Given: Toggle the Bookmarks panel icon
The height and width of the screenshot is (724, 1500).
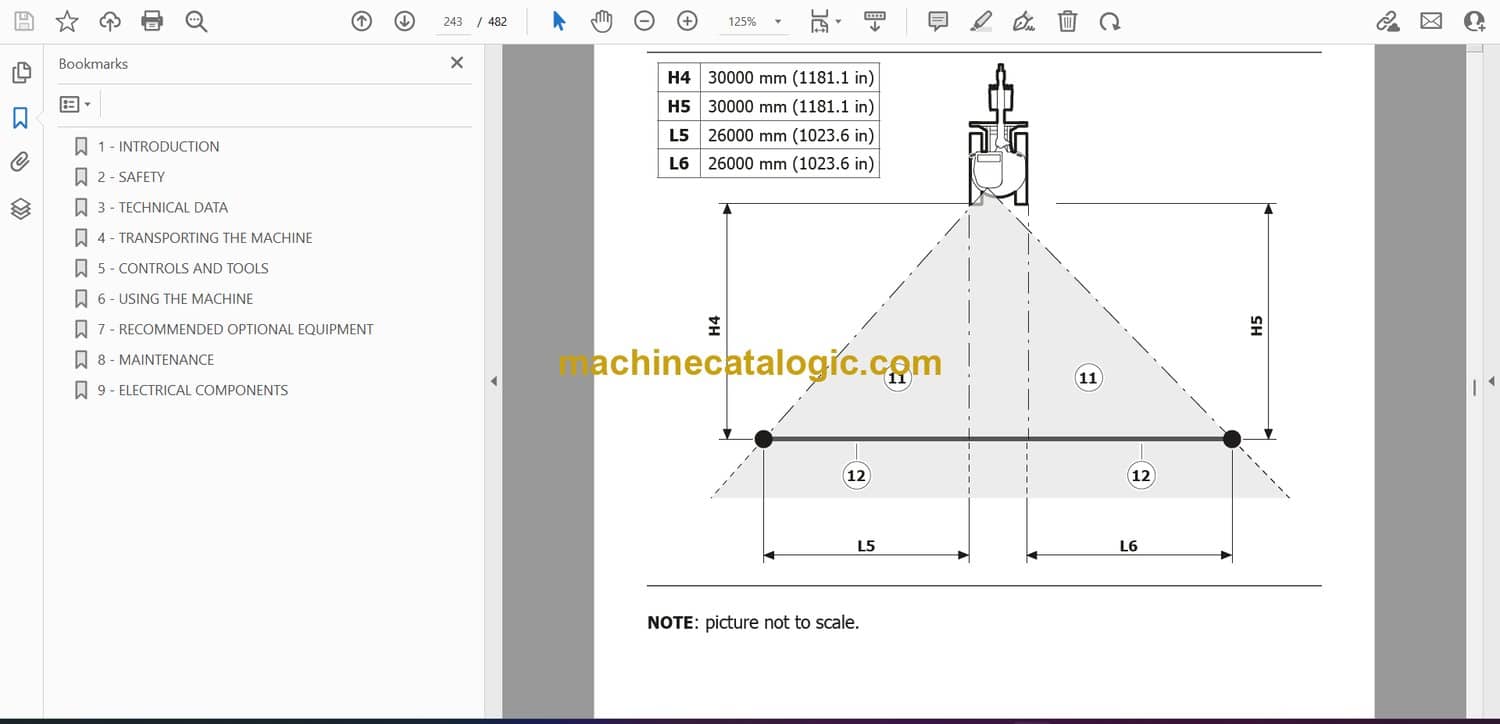Looking at the screenshot, I should [21, 118].
